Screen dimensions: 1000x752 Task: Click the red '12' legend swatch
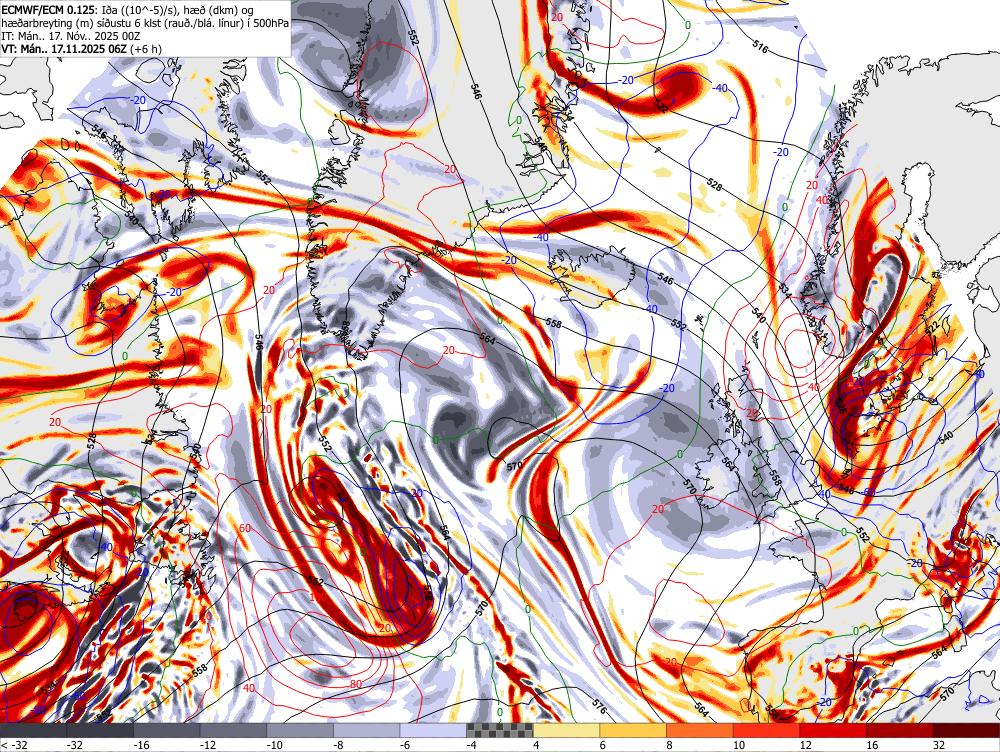coord(833,730)
